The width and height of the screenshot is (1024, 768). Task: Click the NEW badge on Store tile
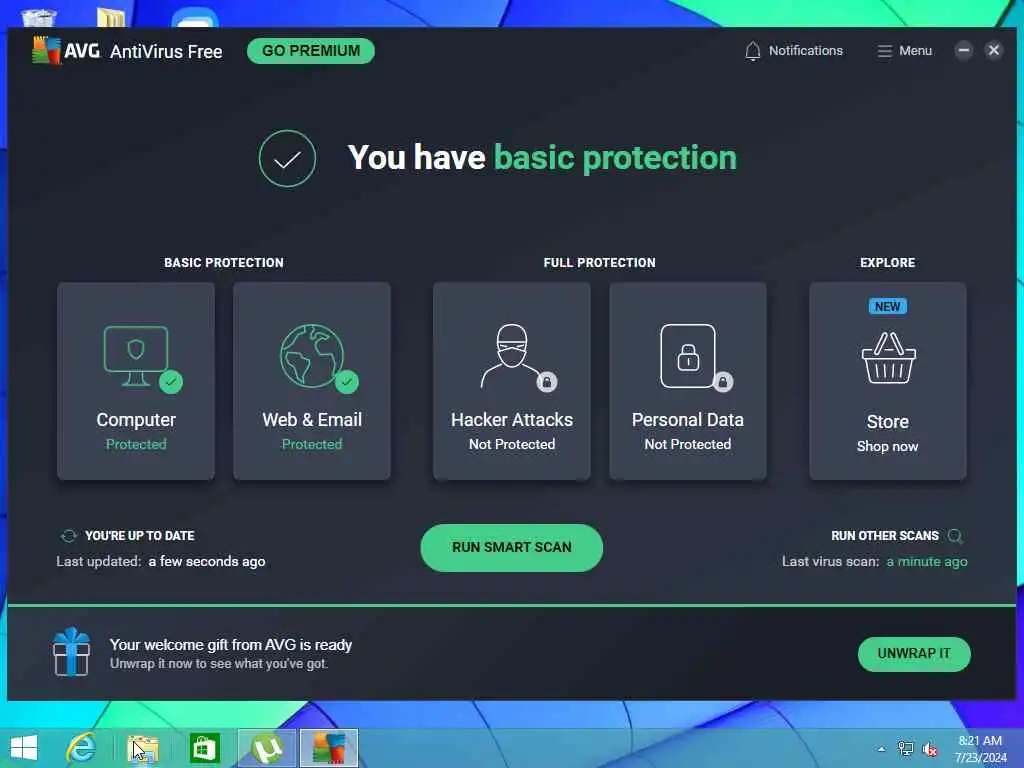click(888, 306)
